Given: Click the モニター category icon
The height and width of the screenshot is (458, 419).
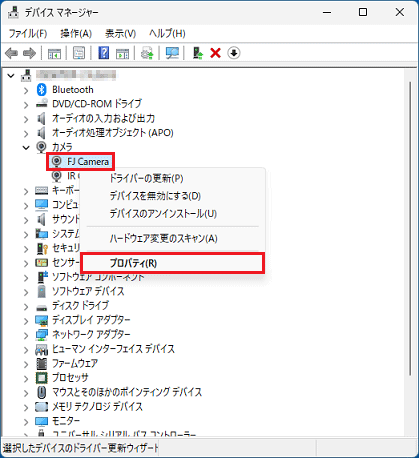Looking at the screenshot, I should coord(41,421).
